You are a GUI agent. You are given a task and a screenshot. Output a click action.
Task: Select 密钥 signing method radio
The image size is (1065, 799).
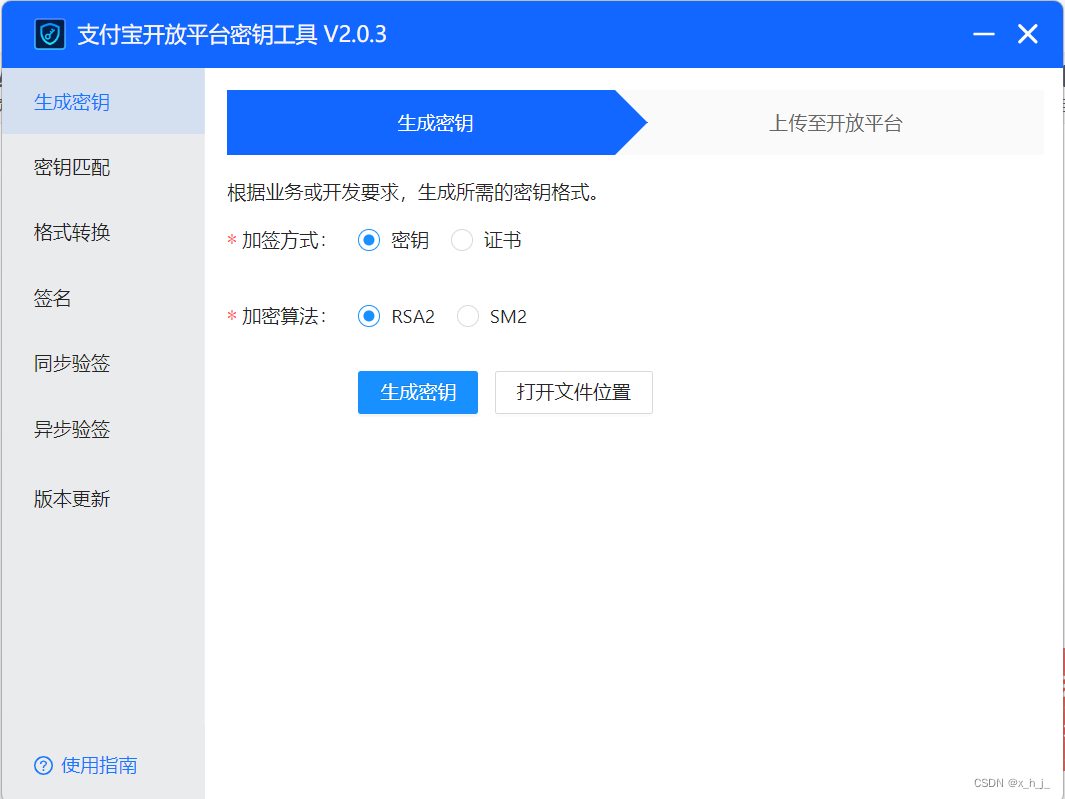[x=369, y=240]
